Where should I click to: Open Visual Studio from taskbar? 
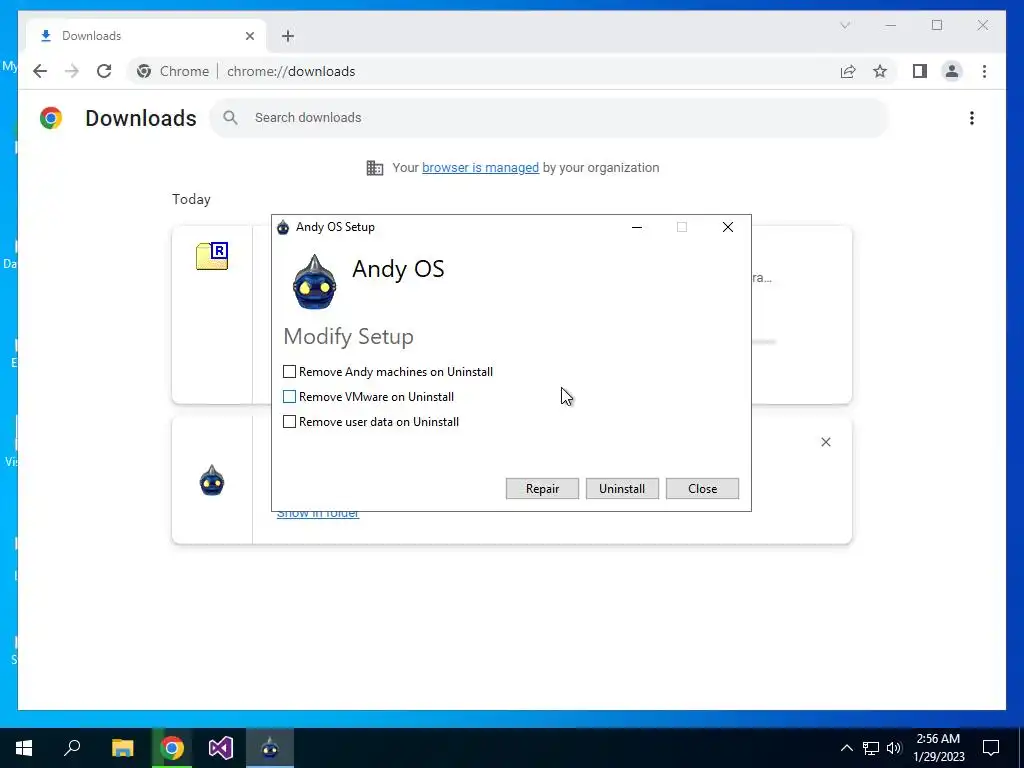coord(221,748)
